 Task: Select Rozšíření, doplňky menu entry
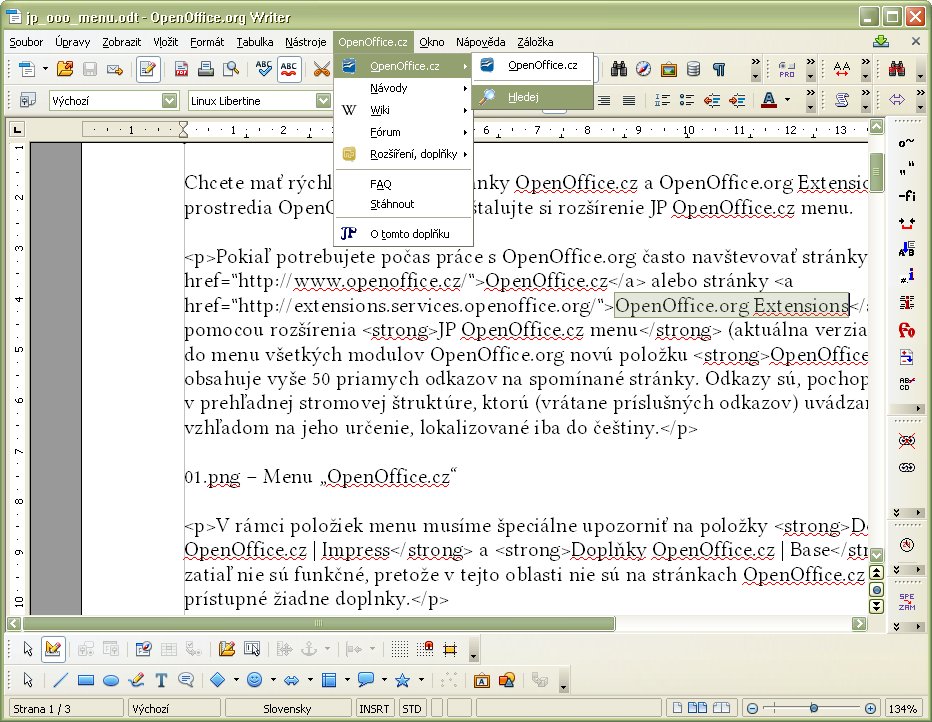click(x=404, y=155)
